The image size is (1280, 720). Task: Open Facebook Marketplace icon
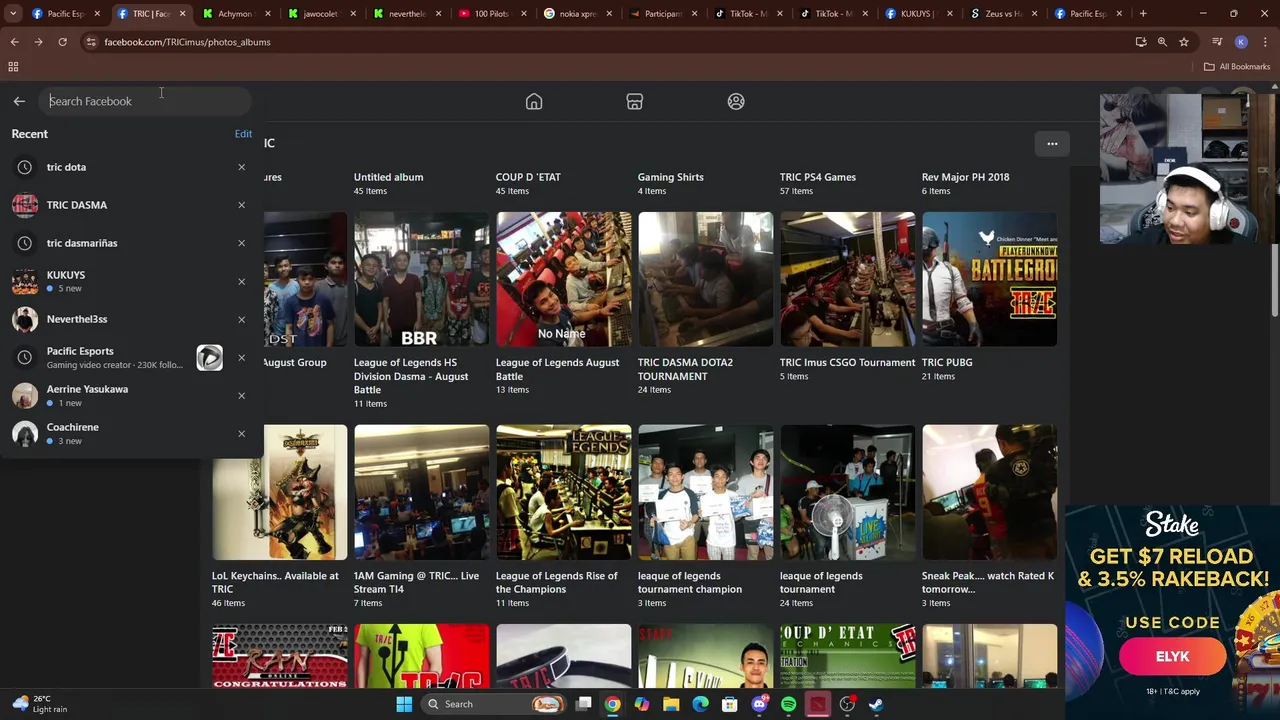pos(634,101)
